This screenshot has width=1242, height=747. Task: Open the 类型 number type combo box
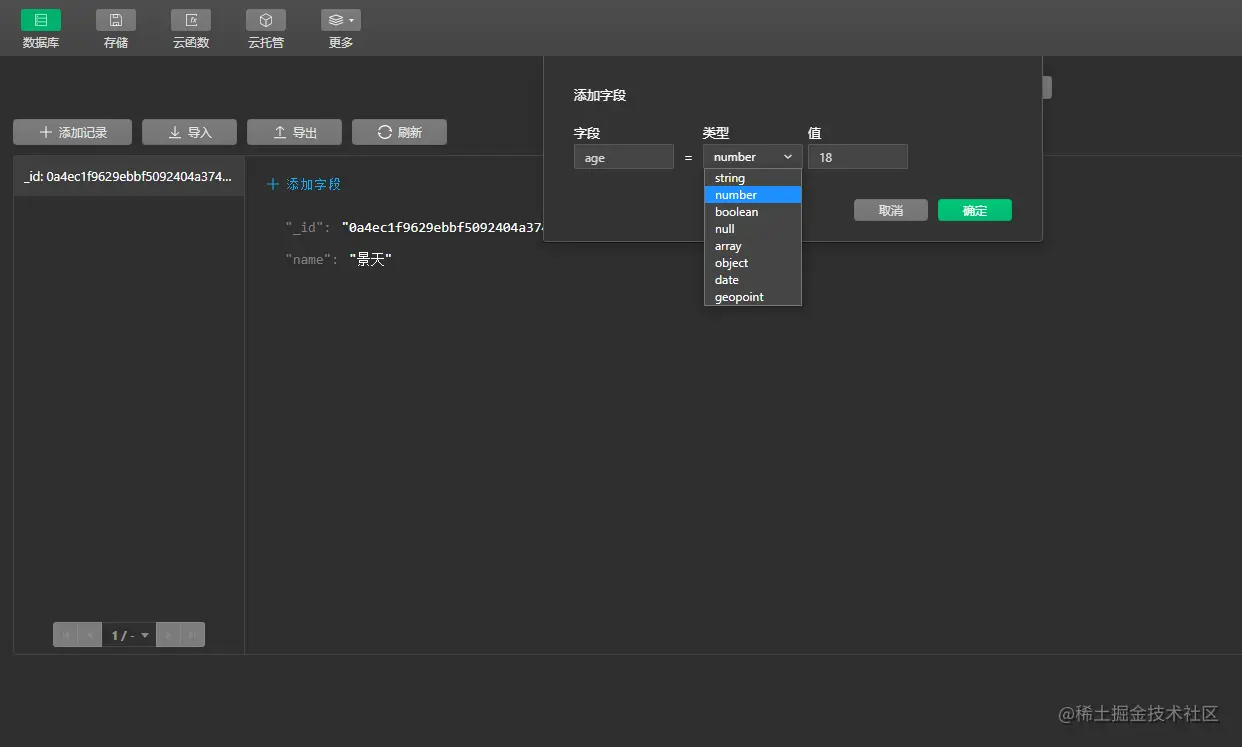coord(752,157)
